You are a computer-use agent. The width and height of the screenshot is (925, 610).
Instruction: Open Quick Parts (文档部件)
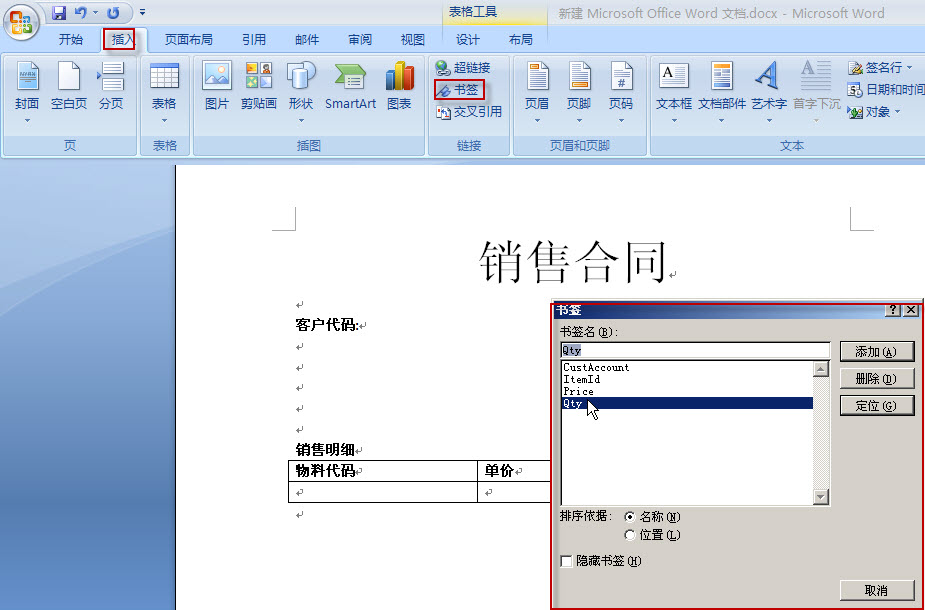[722, 86]
